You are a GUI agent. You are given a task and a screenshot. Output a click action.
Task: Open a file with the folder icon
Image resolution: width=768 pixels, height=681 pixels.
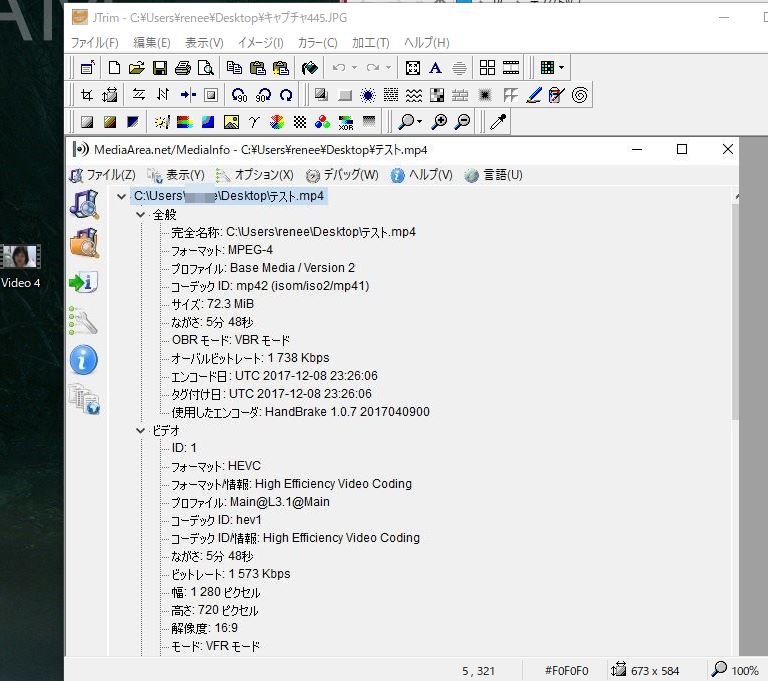pyautogui.click(x=137, y=68)
